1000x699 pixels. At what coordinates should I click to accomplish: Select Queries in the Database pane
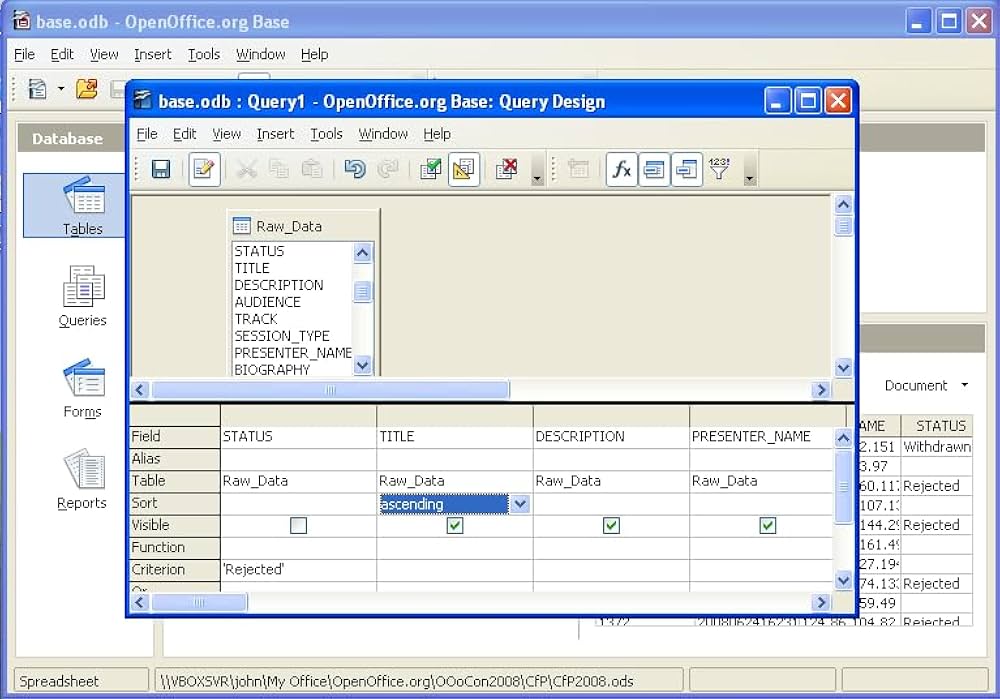(x=82, y=297)
